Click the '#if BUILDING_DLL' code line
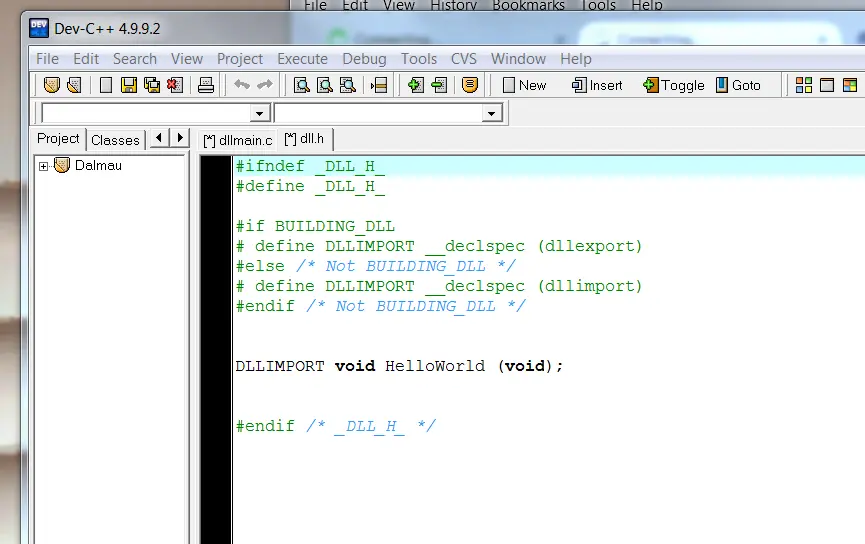 pyautogui.click(x=315, y=226)
